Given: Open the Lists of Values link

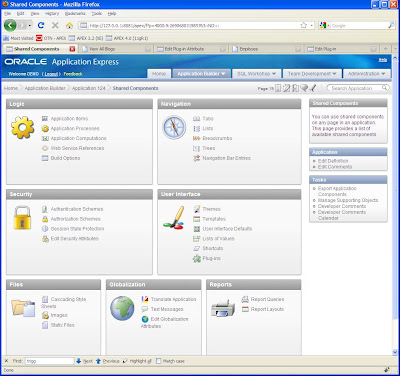Looking at the screenshot, I should coord(218,239).
